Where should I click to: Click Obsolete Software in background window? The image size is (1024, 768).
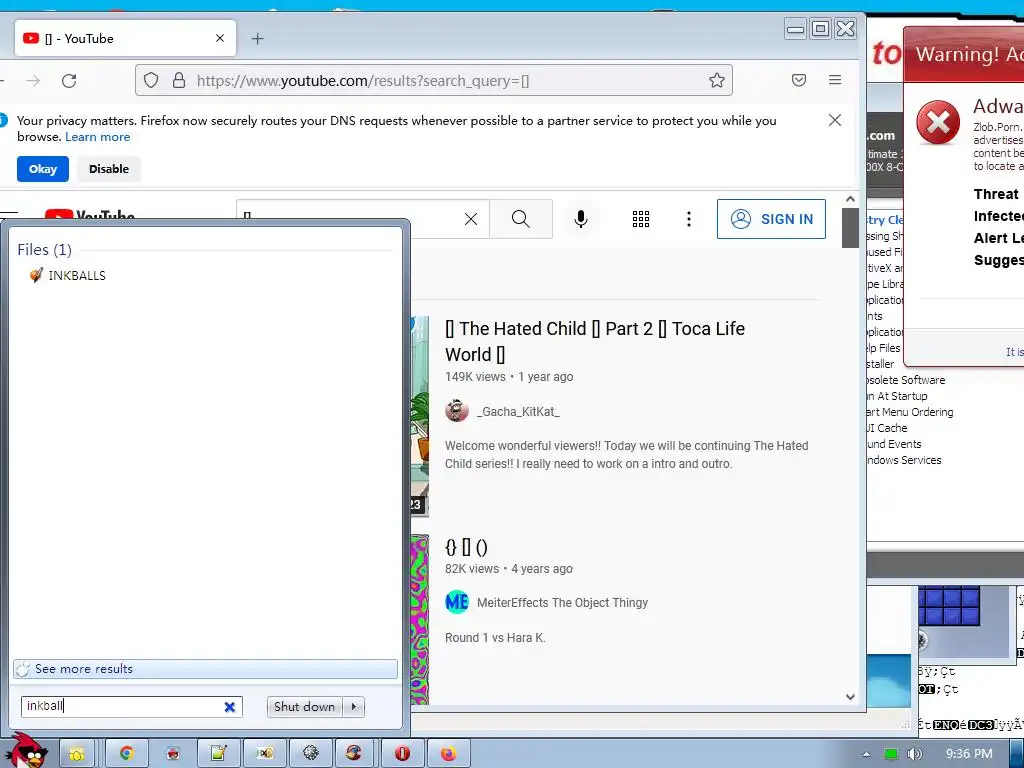click(906, 380)
